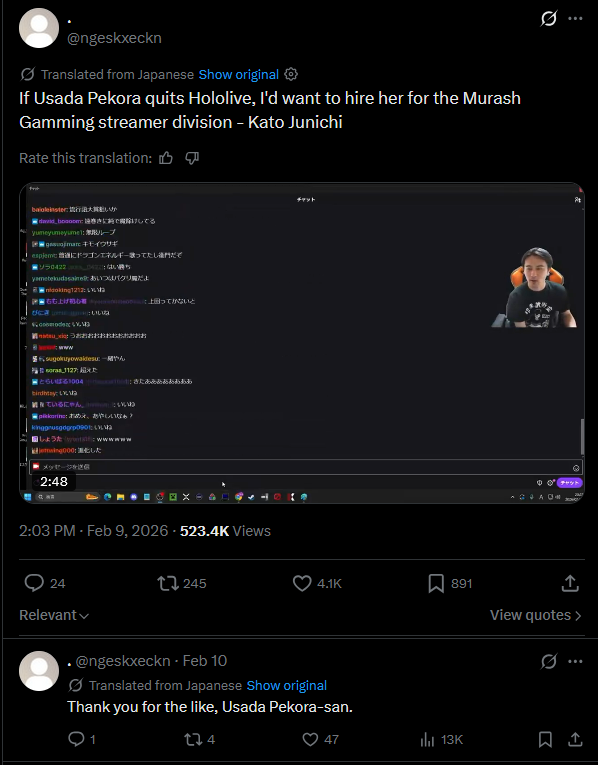Screen dimensions: 598x765
Task: Repost the main post with 245 reposts
Action: (x=182, y=583)
